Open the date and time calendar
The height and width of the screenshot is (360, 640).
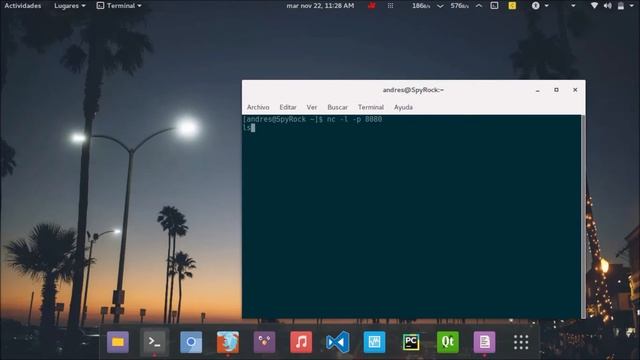tap(320, 6)
